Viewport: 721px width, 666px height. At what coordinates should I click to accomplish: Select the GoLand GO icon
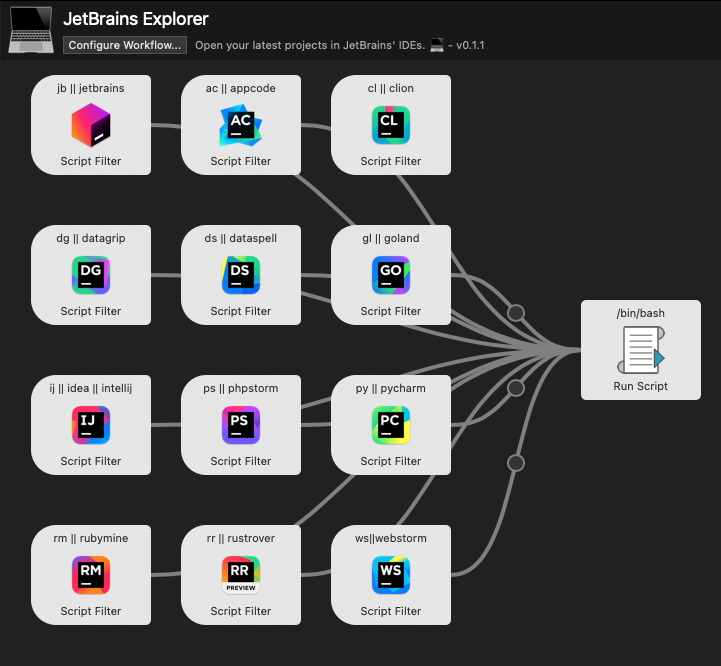click(x=390, y=275)
